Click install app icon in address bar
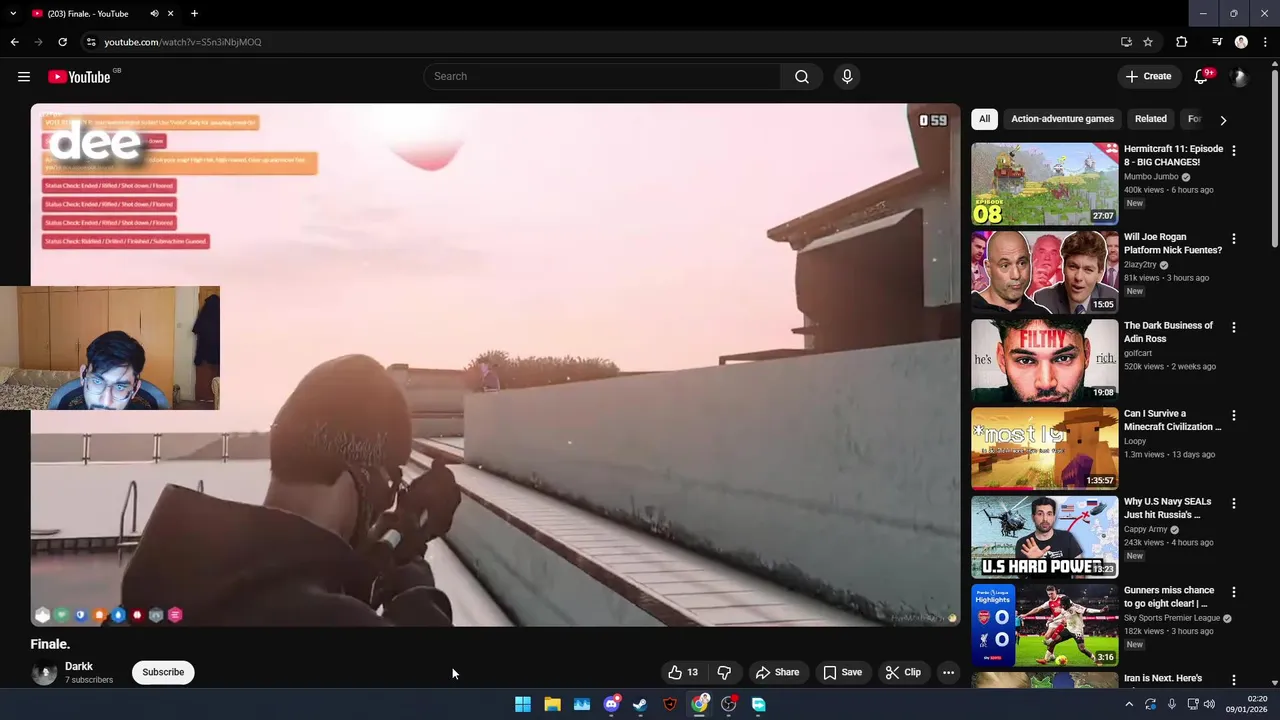Screen dimensions: 1280x720 point(1126,42)
